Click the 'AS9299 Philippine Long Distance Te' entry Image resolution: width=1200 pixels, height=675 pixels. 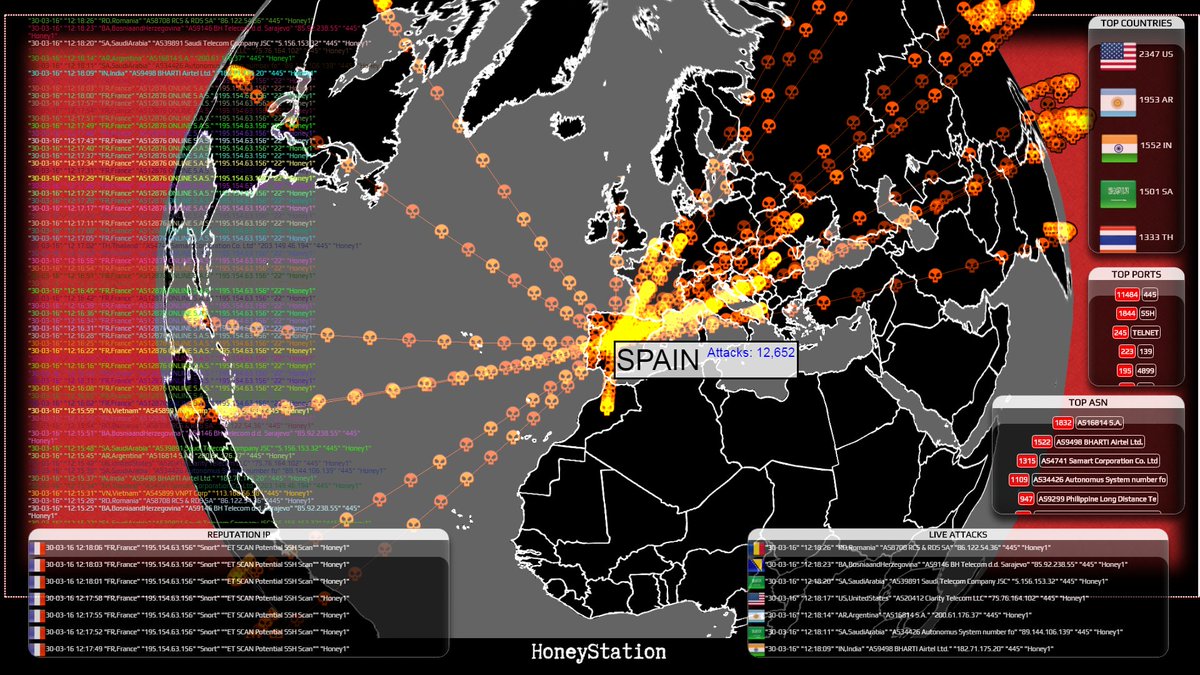[x=1097, y=499]
